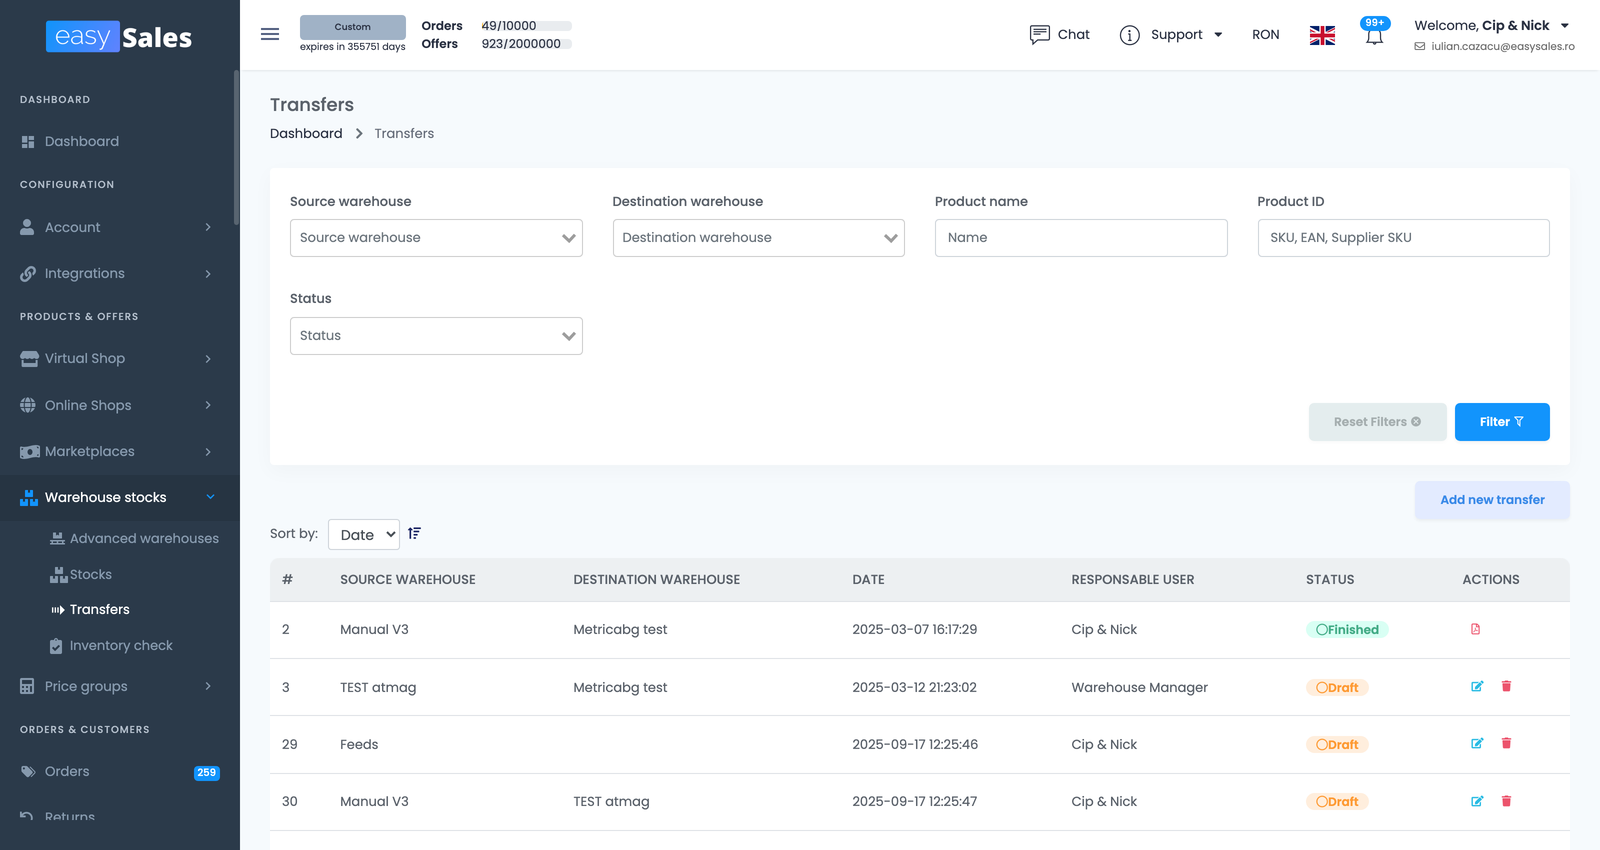Go to Dashboard in sidebar
Screen dimensions: 1600x850
70,142
